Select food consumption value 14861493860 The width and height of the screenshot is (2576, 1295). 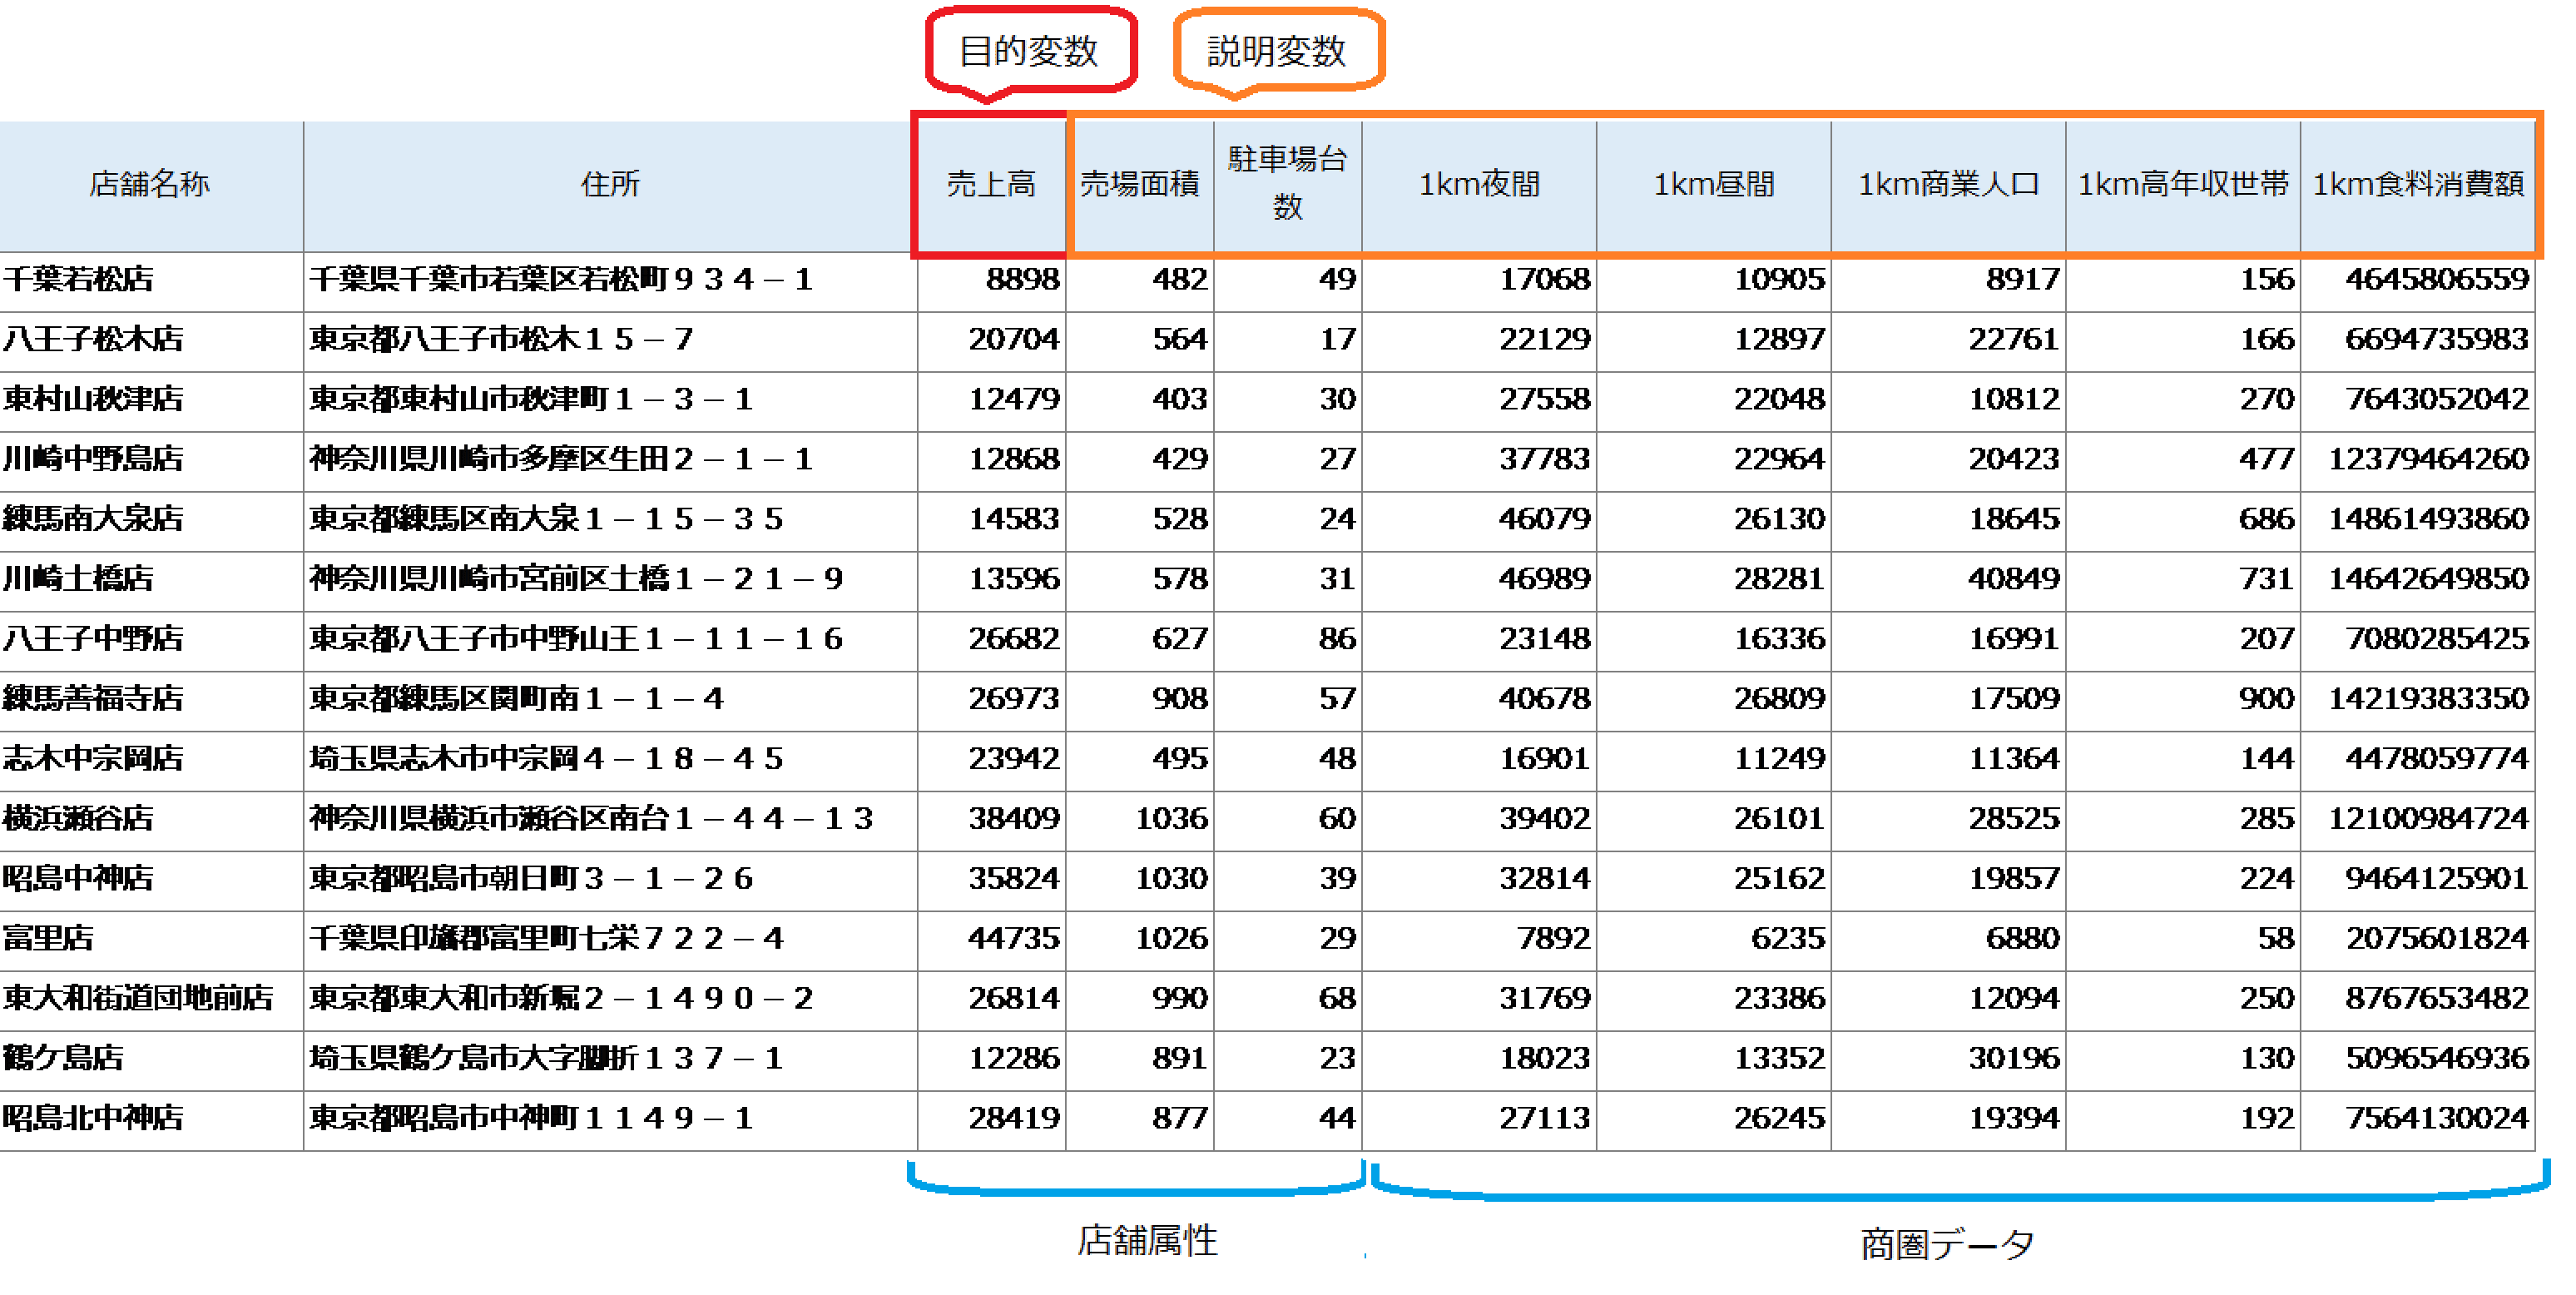2428,519
